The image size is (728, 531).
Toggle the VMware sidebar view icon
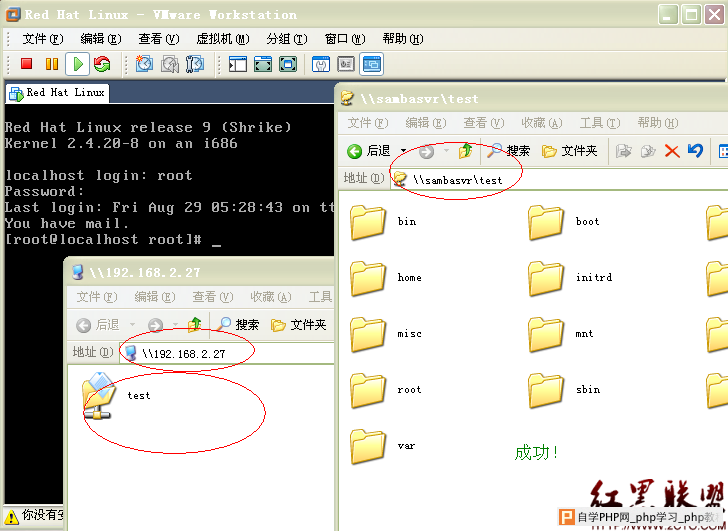point(238,64)
